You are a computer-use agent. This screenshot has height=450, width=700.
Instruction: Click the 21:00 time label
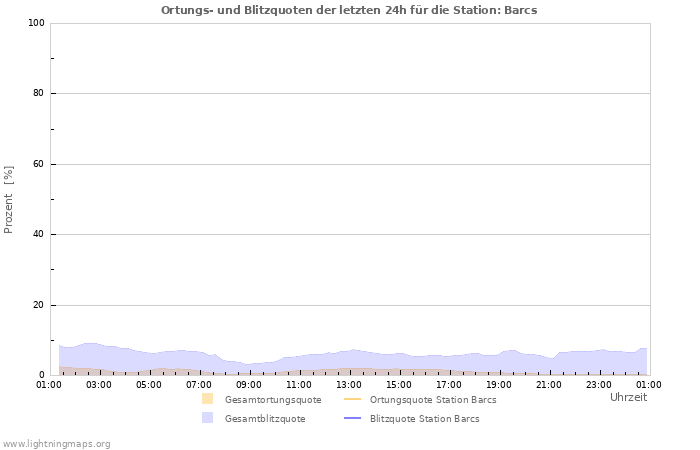pyautogui.click(x=549, y=385)
